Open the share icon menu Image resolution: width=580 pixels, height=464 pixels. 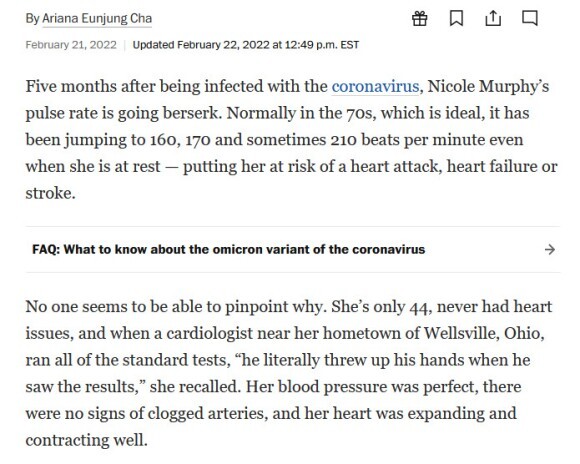coord(493,18)
